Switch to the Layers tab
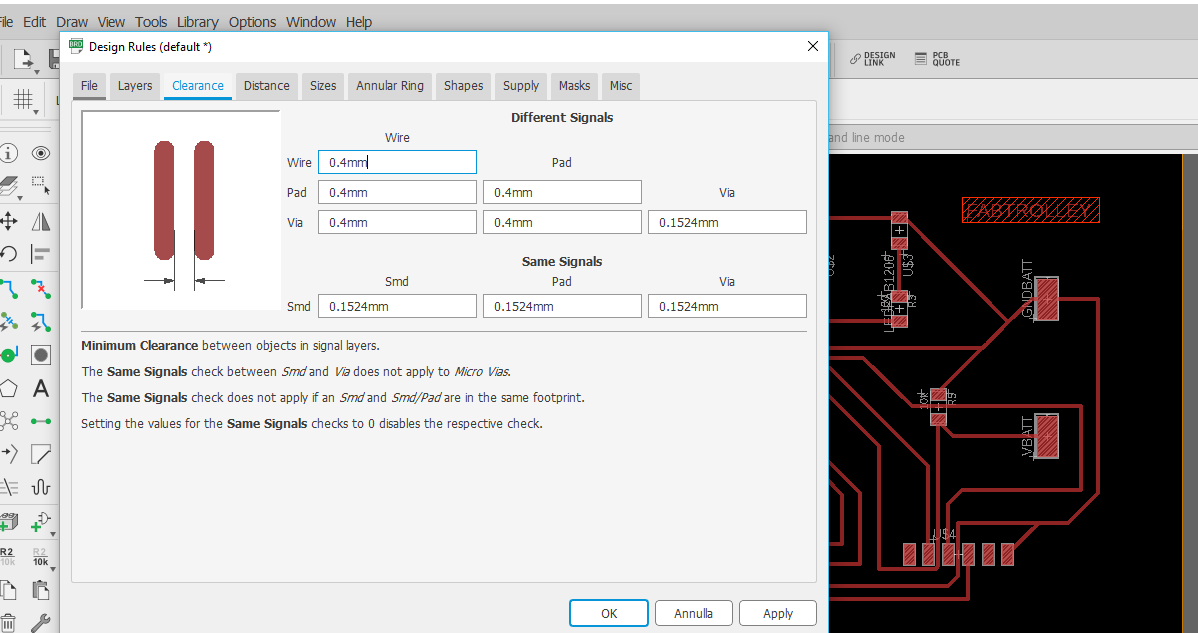Screen dimensions: 1198x633 (x=134, y=86)
